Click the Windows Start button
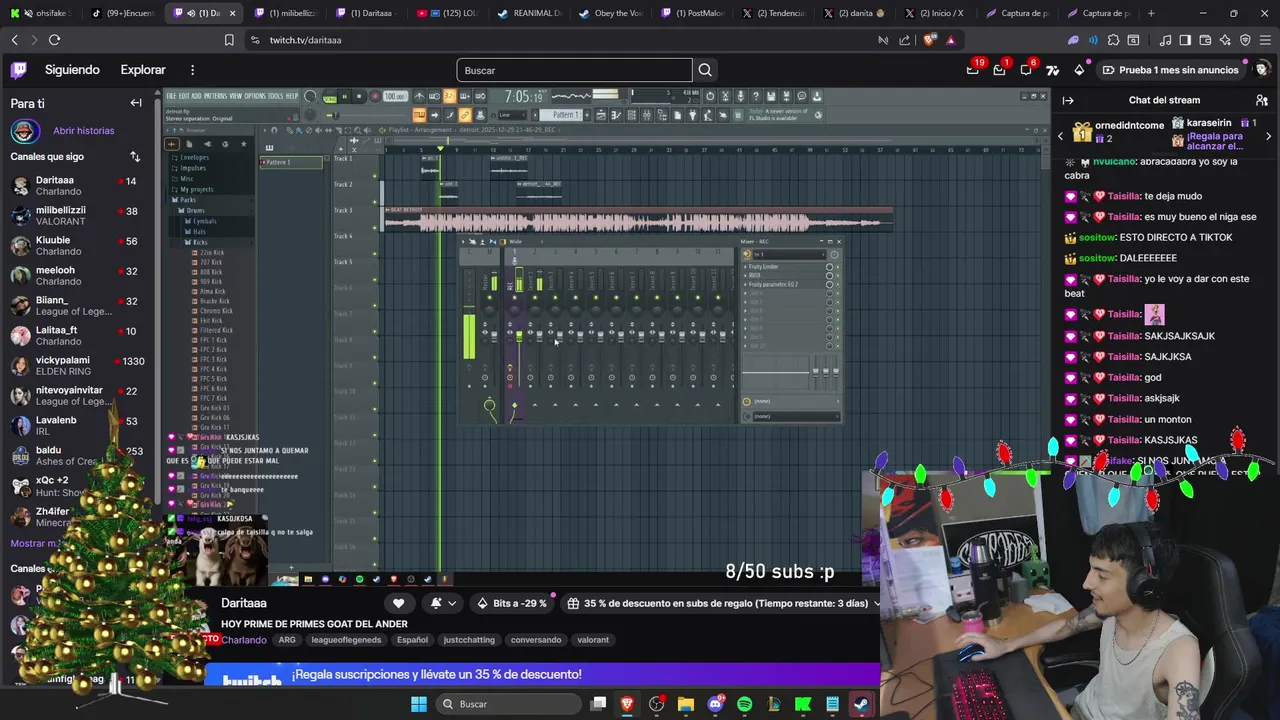 pos(419,704)
